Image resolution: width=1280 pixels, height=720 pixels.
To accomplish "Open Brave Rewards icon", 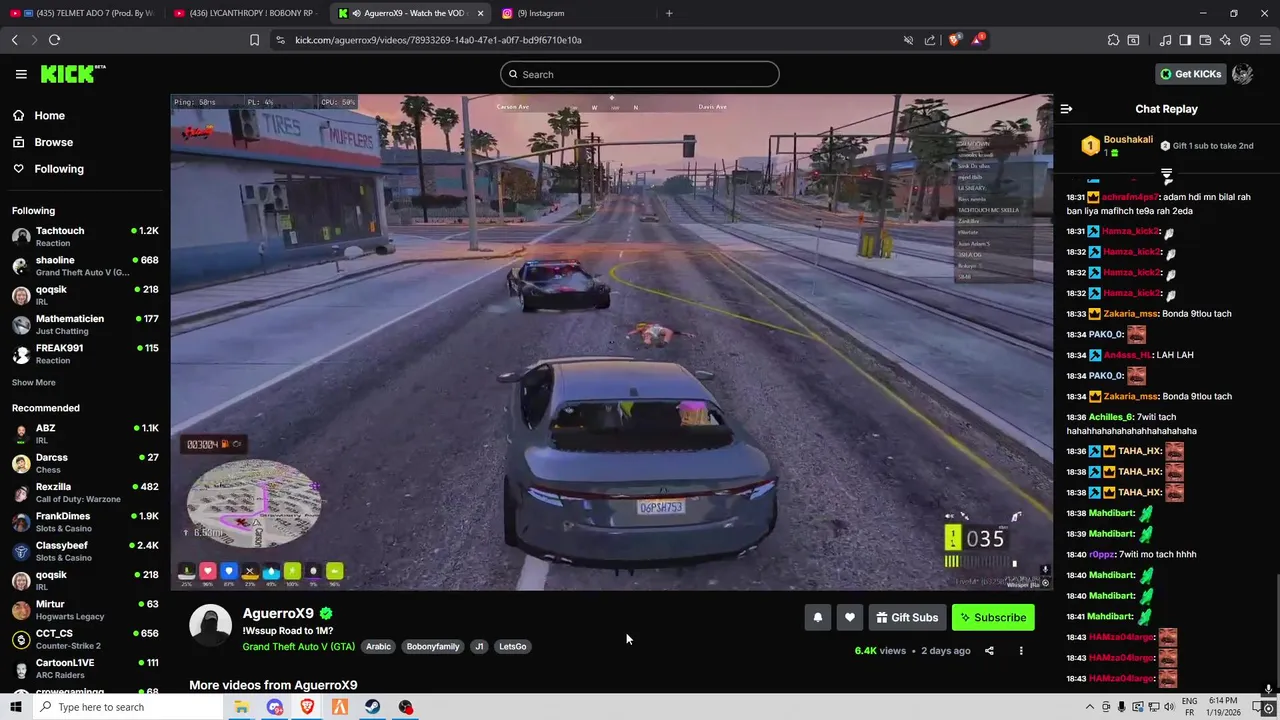I will [977, 40].
